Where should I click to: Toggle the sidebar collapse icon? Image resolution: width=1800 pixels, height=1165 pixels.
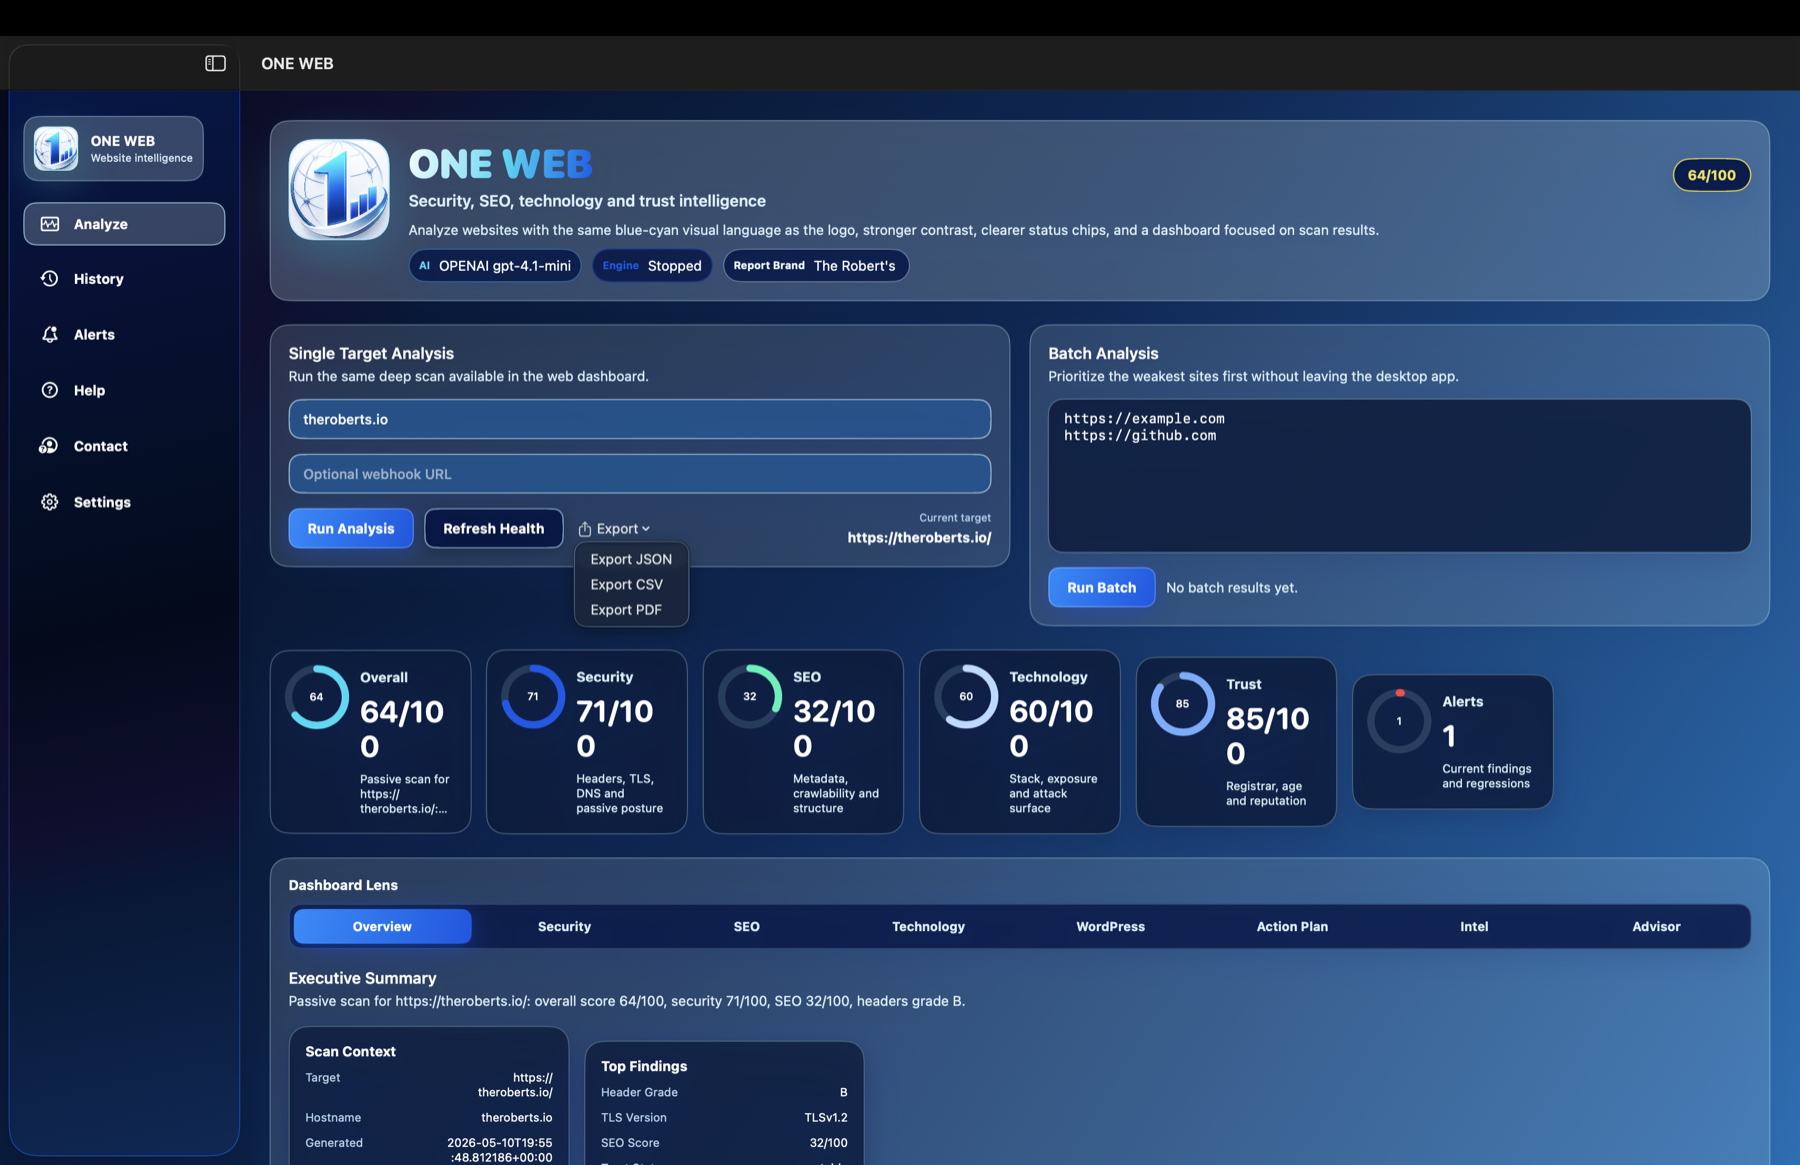click(x=215, y=63)
